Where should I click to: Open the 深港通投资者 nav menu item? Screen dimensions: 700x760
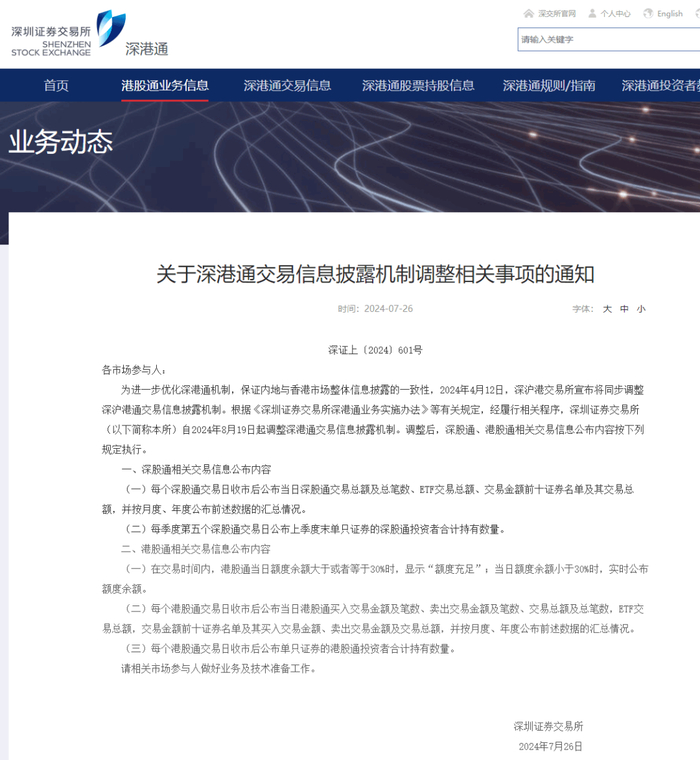click(x=661, y=86)
